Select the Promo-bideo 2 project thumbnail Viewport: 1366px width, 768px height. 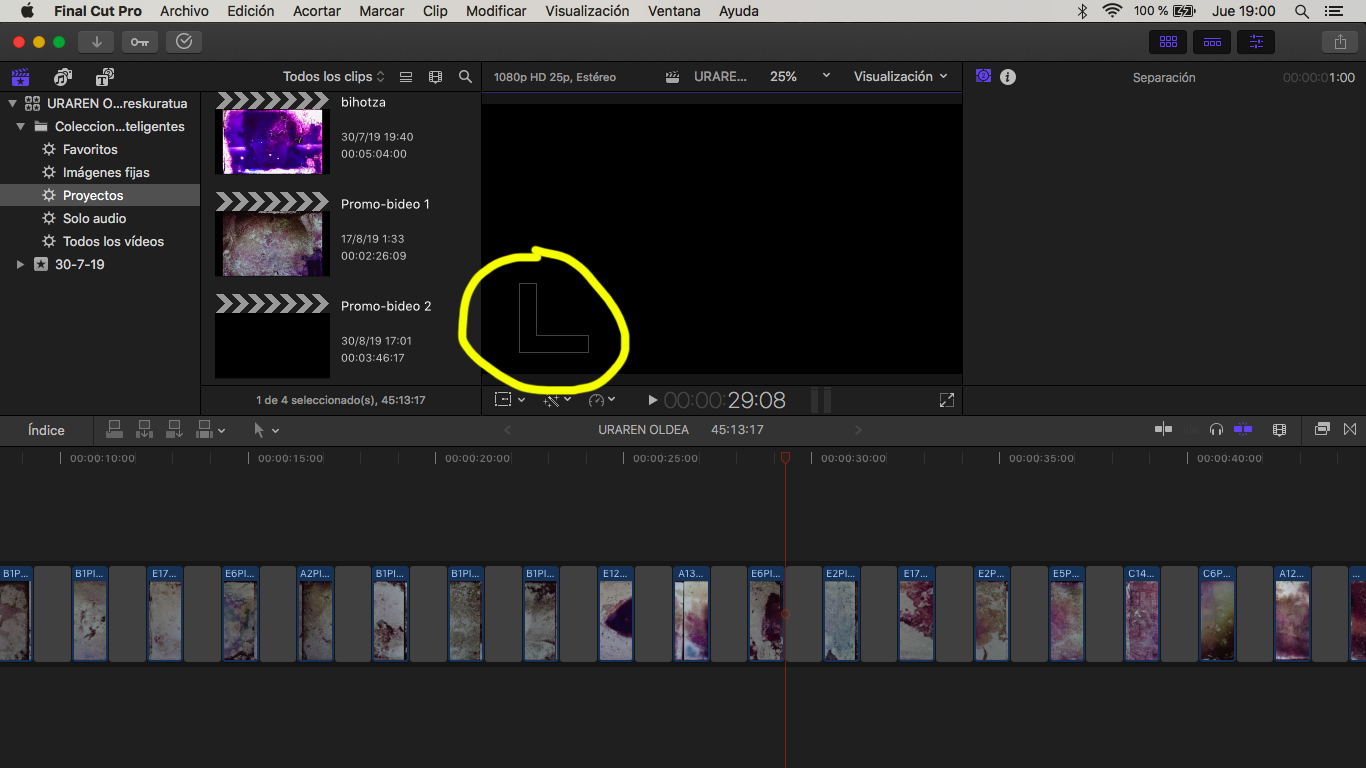click(x=272, y=337)
